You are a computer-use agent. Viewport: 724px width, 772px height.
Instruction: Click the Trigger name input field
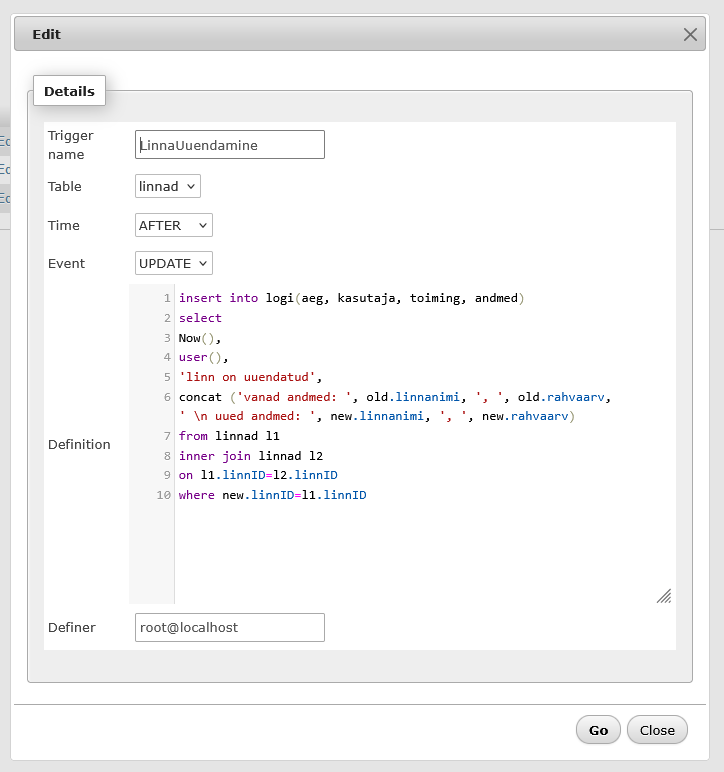pyautogui.click(x=230, y=145)
